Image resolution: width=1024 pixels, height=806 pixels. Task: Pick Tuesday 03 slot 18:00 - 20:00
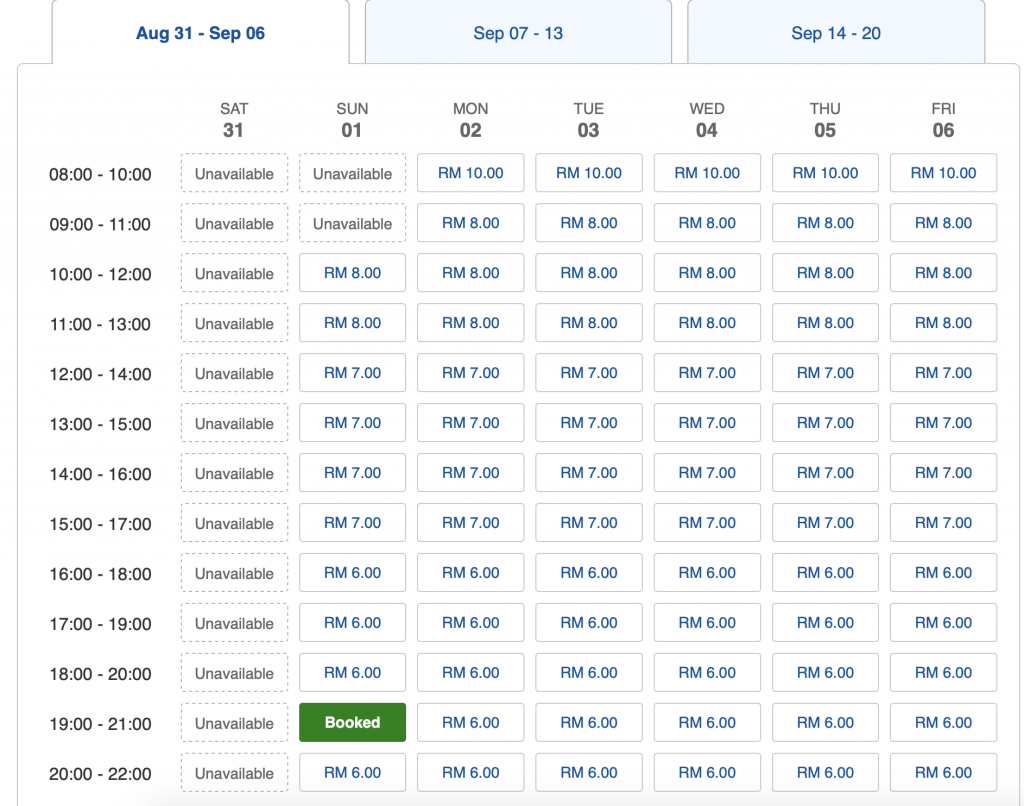pos(588,673)
